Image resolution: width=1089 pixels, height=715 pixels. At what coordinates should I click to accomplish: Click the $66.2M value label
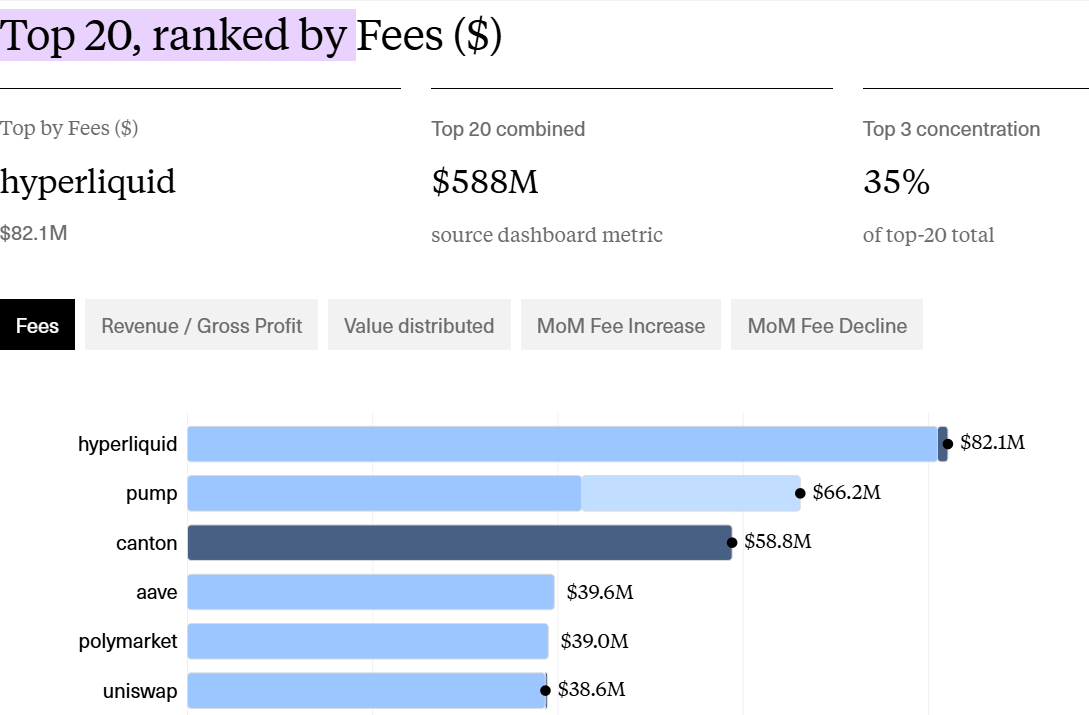847,493
